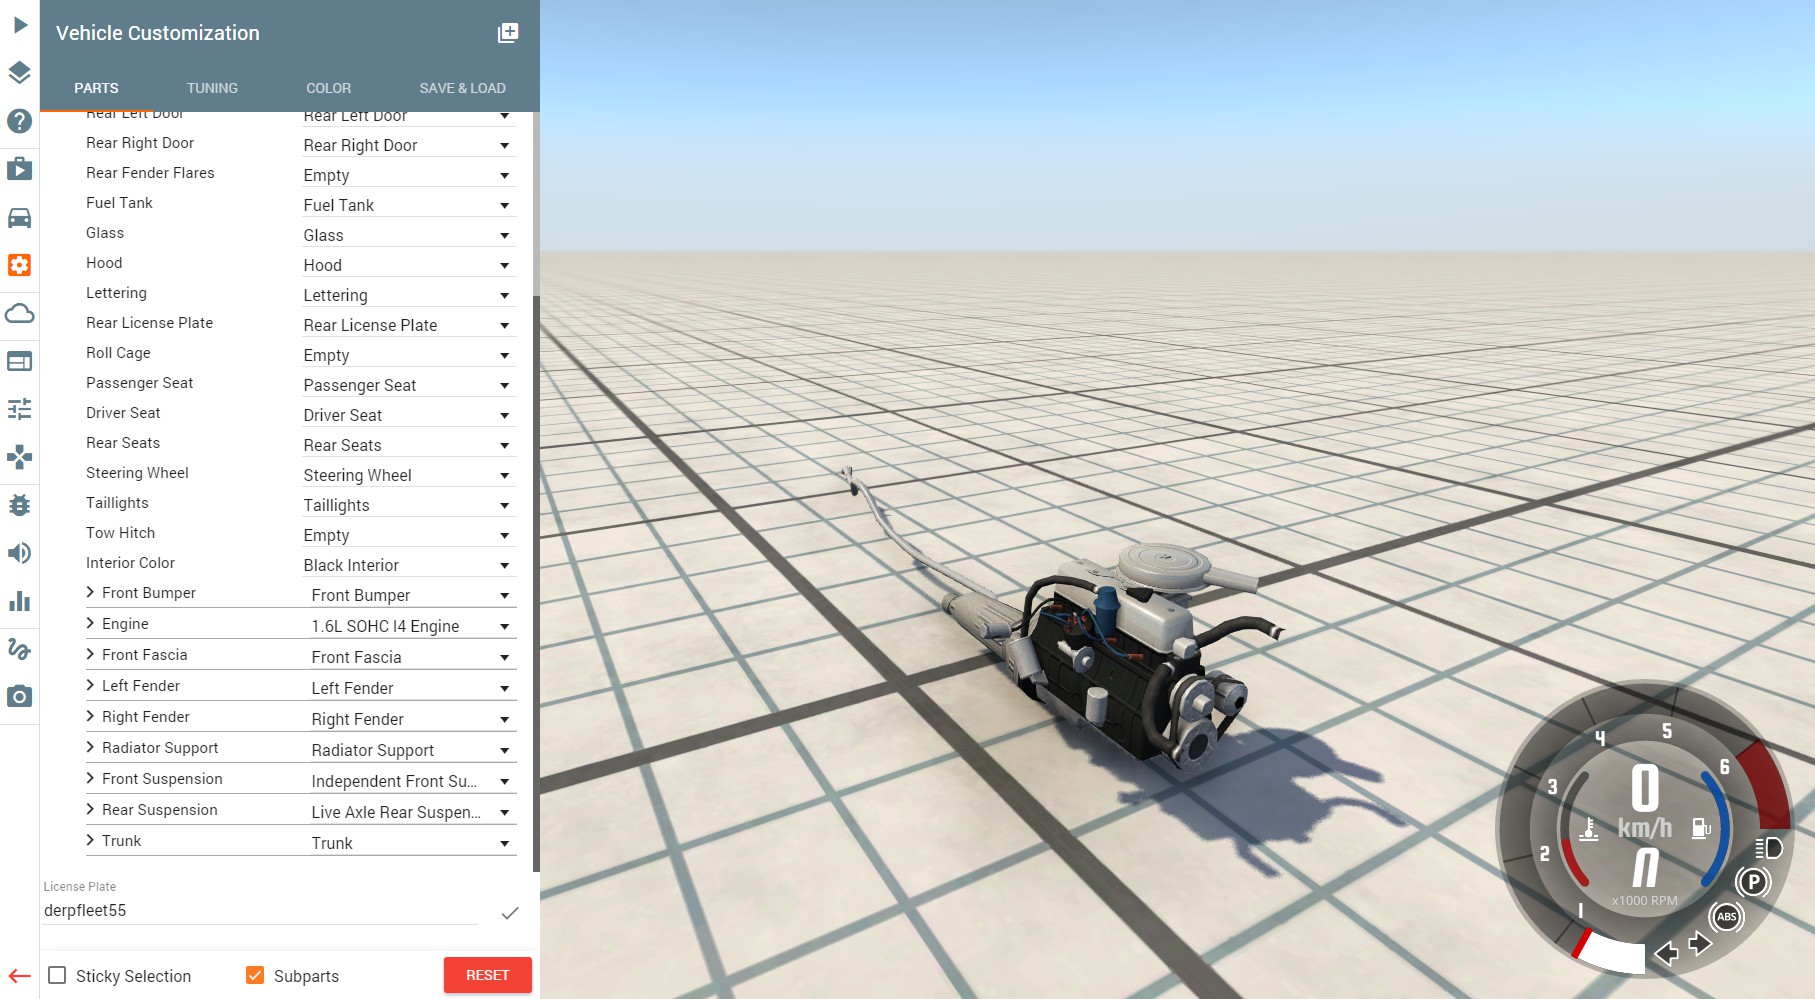Click the headlight indicator on the gauge
Image resolution: width=1815 pixels, height=999 pixels.
point(1769,849)
